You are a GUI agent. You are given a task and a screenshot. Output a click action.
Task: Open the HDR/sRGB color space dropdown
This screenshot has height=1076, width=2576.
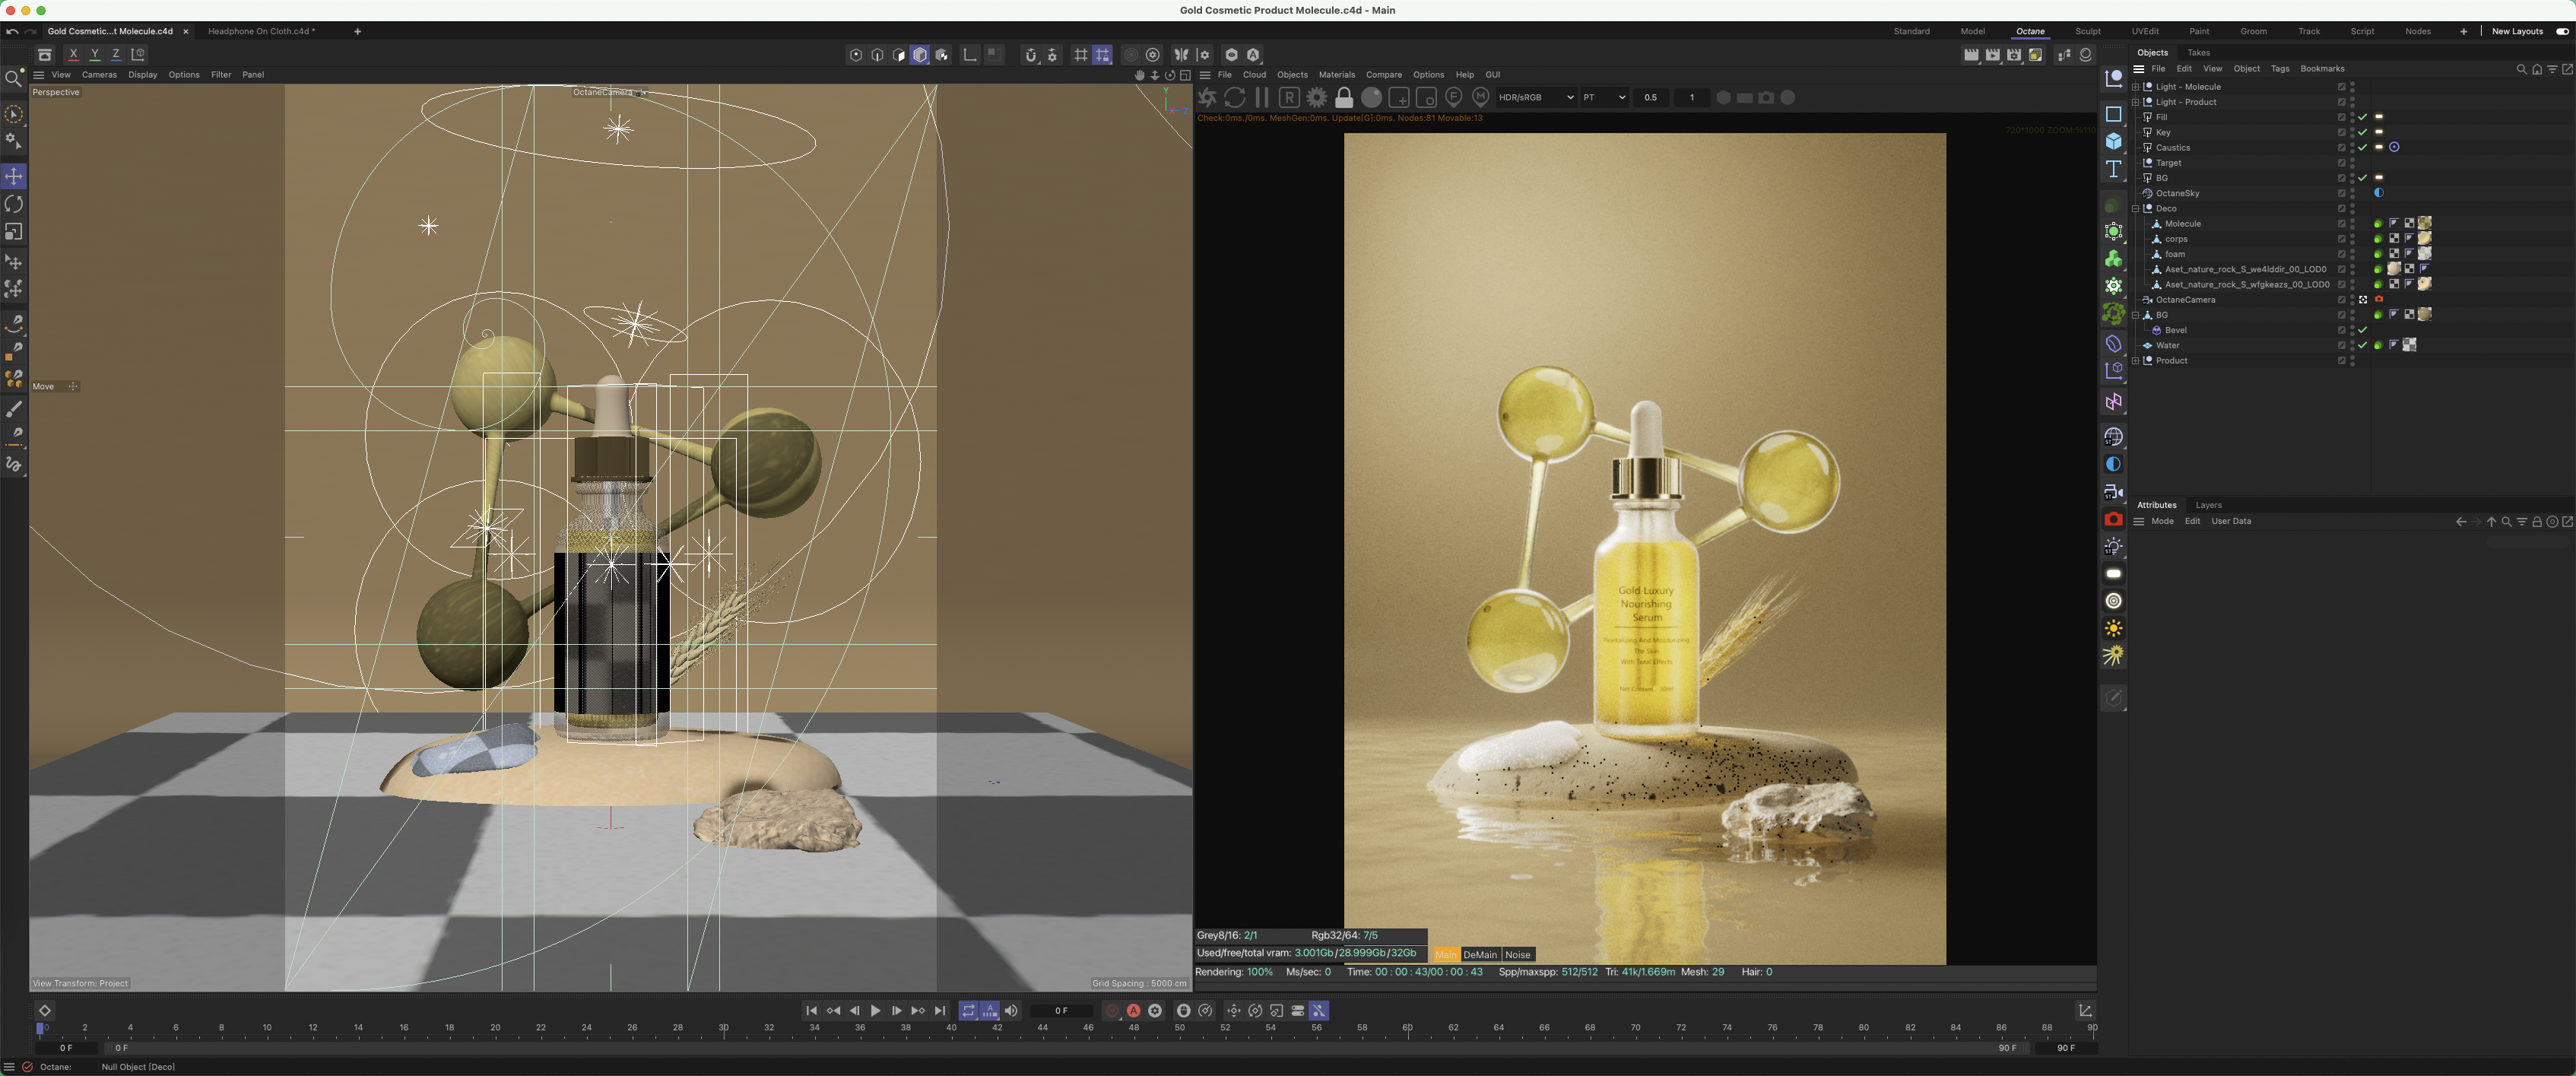[x=1535, y=97]
